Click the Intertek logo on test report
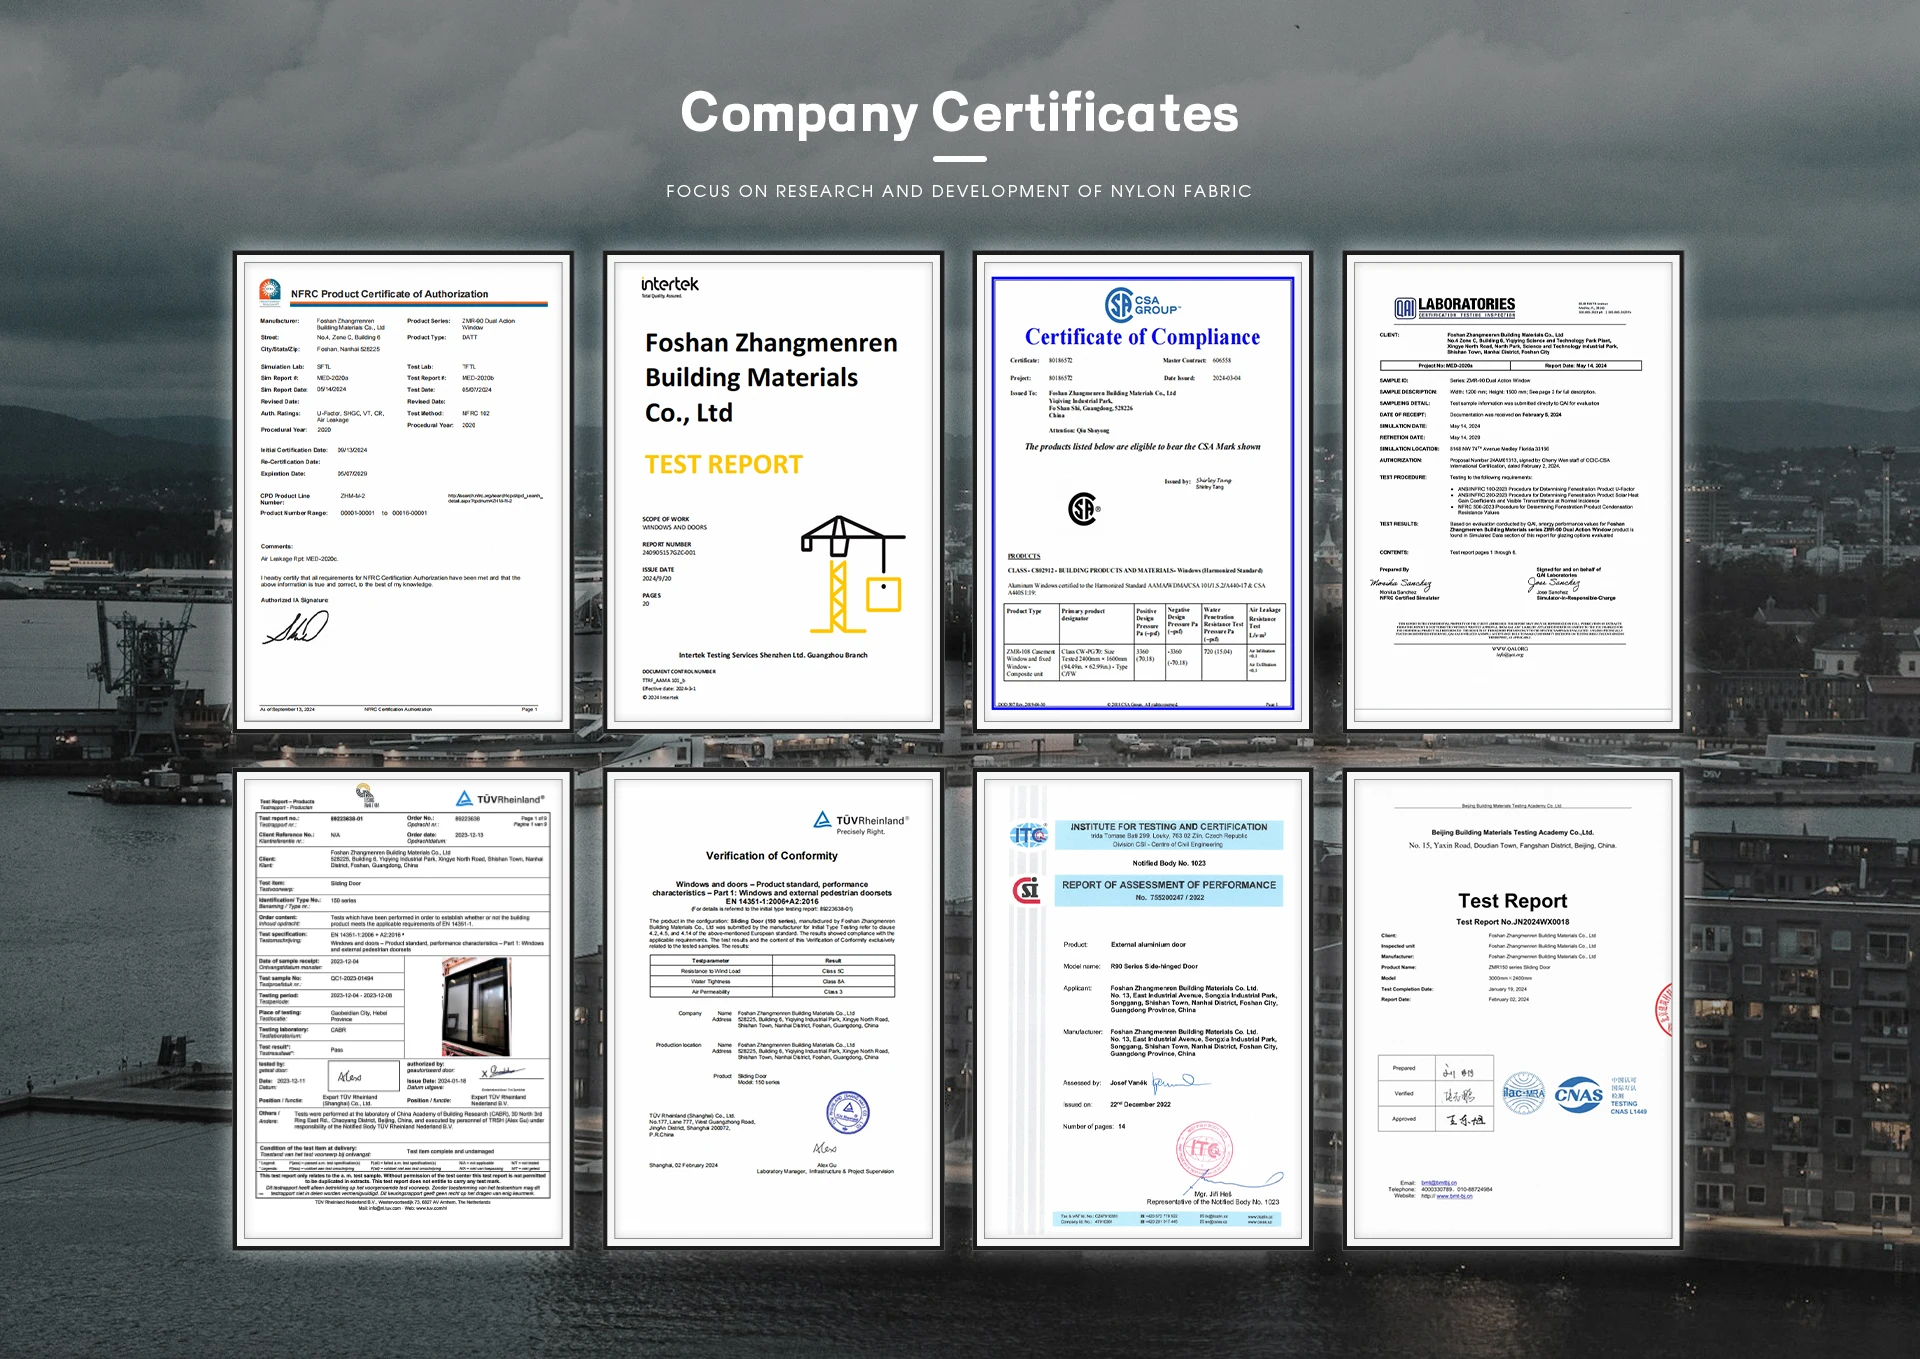Viewport: 1920px width, 1359px height. click(669, 286)
